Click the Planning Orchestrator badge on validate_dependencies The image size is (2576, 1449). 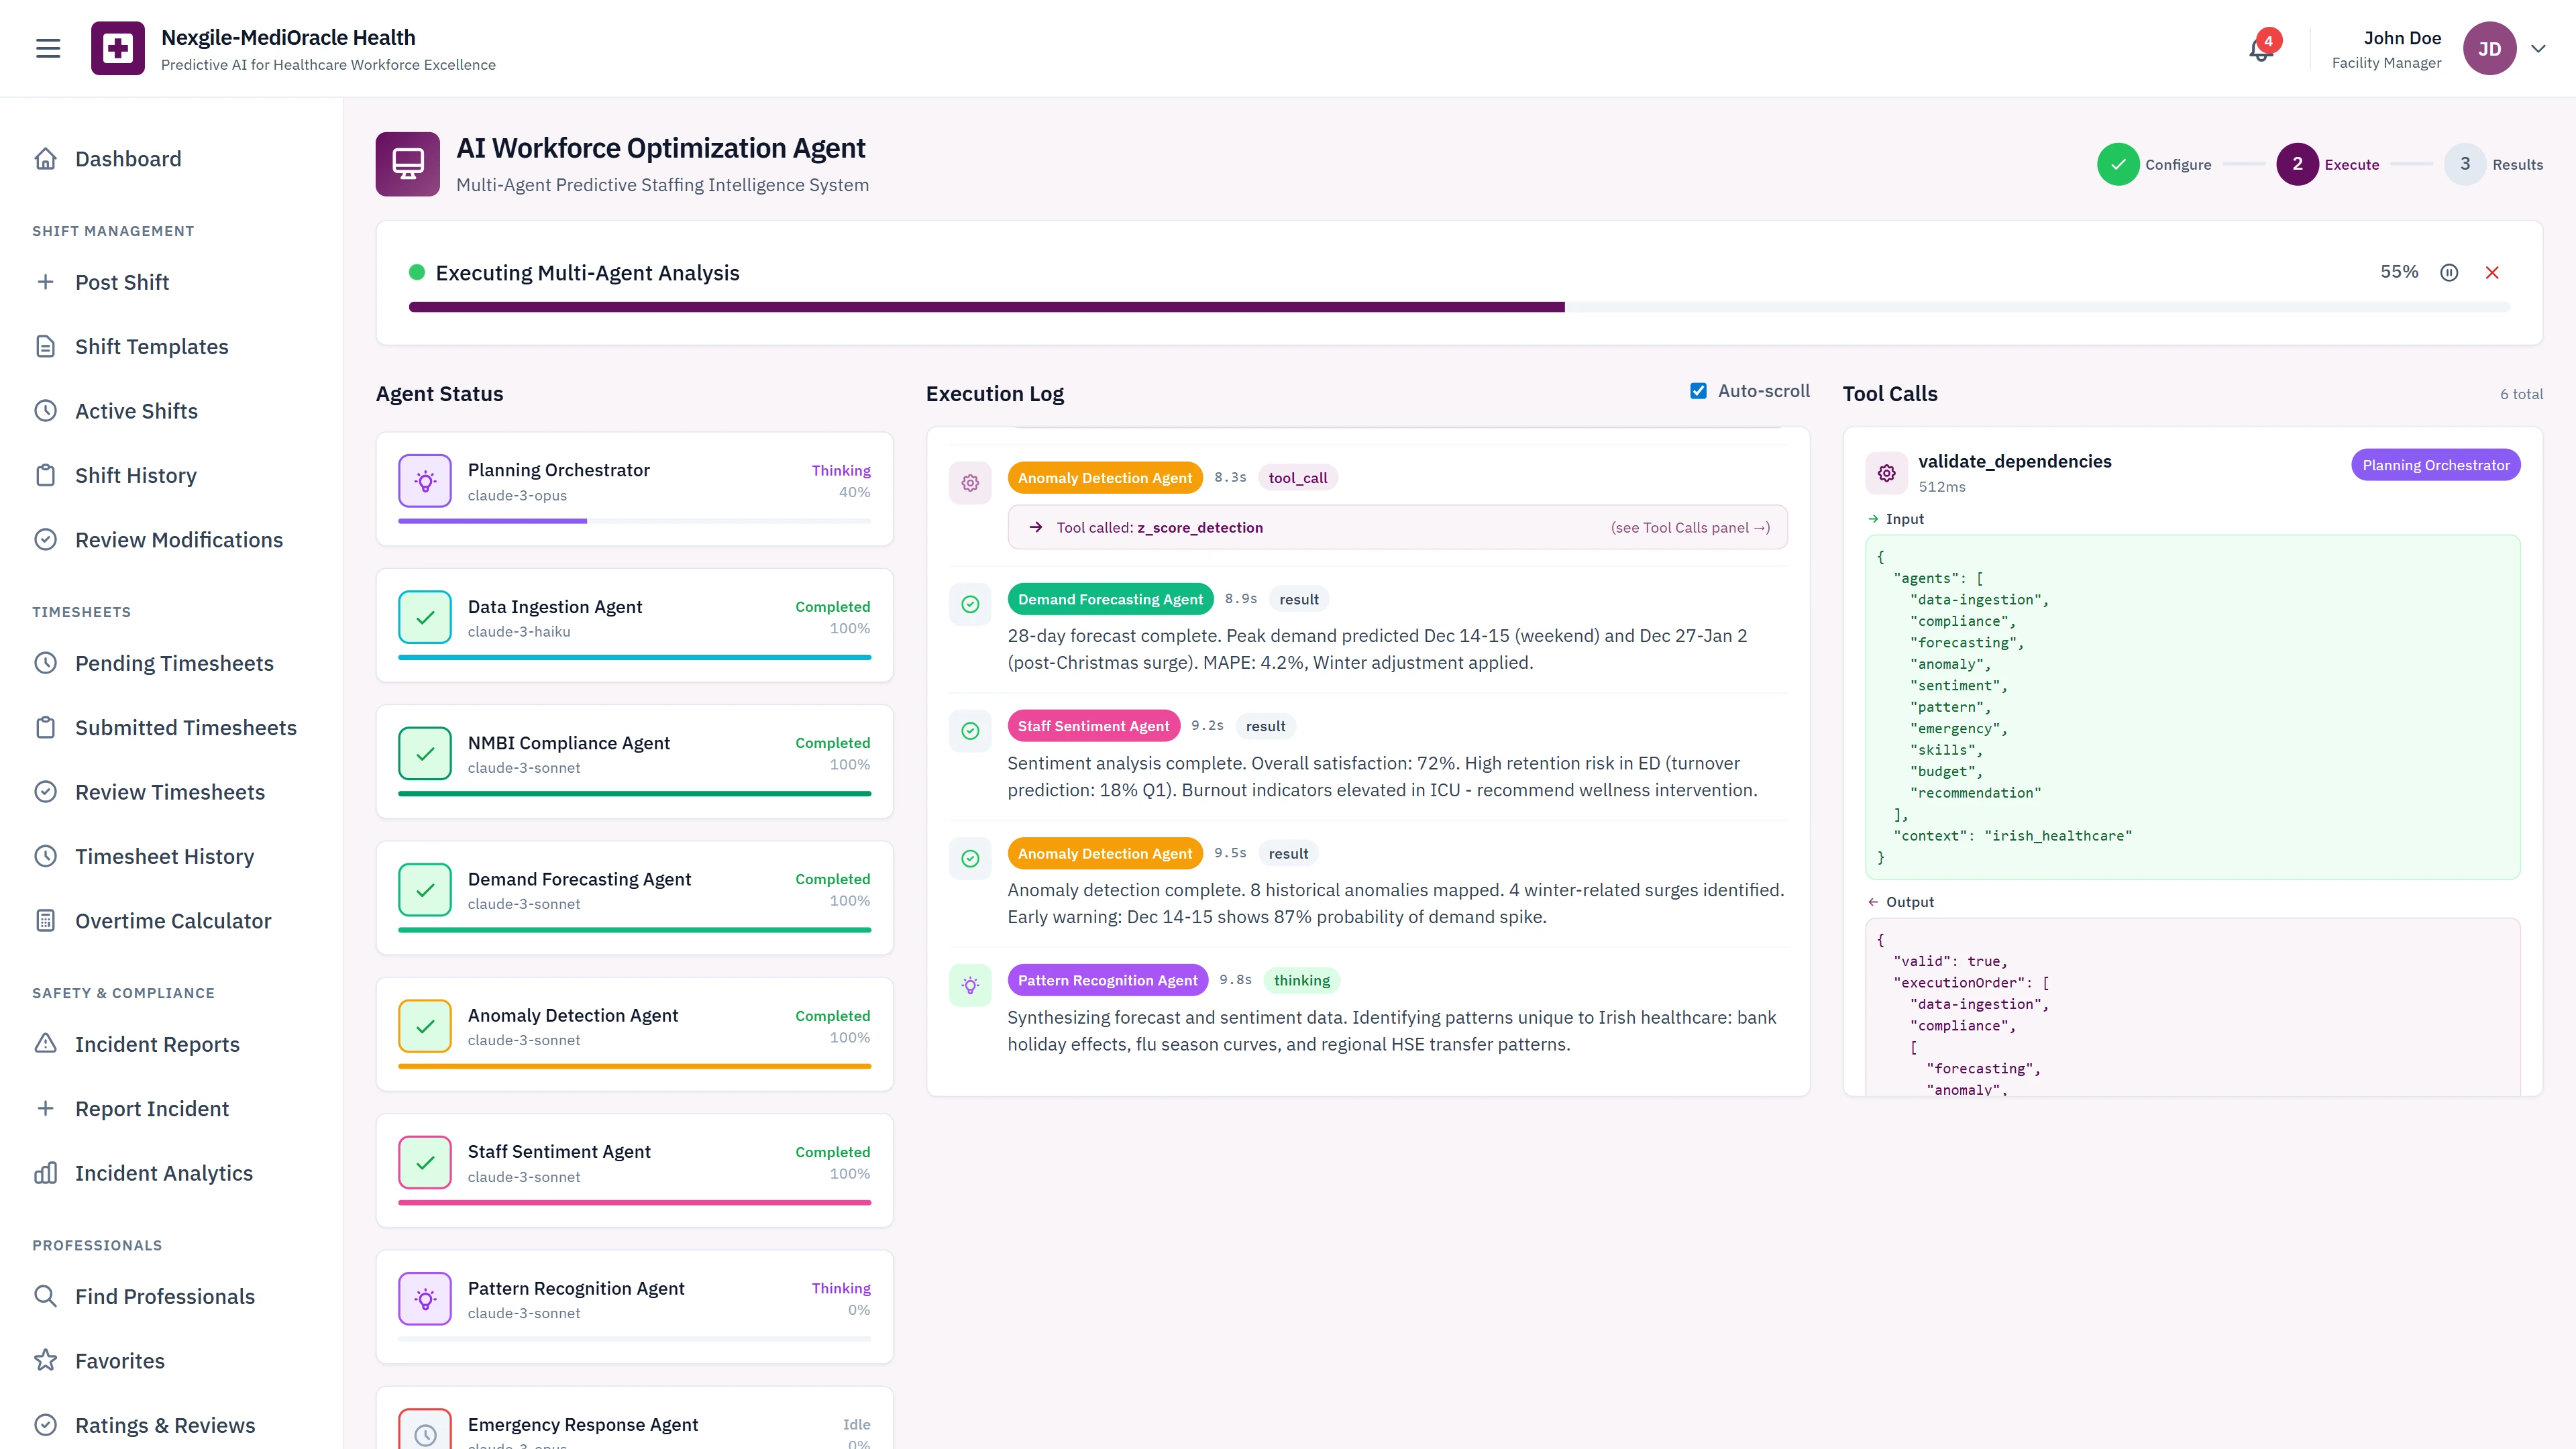[x=2435, y=464]
